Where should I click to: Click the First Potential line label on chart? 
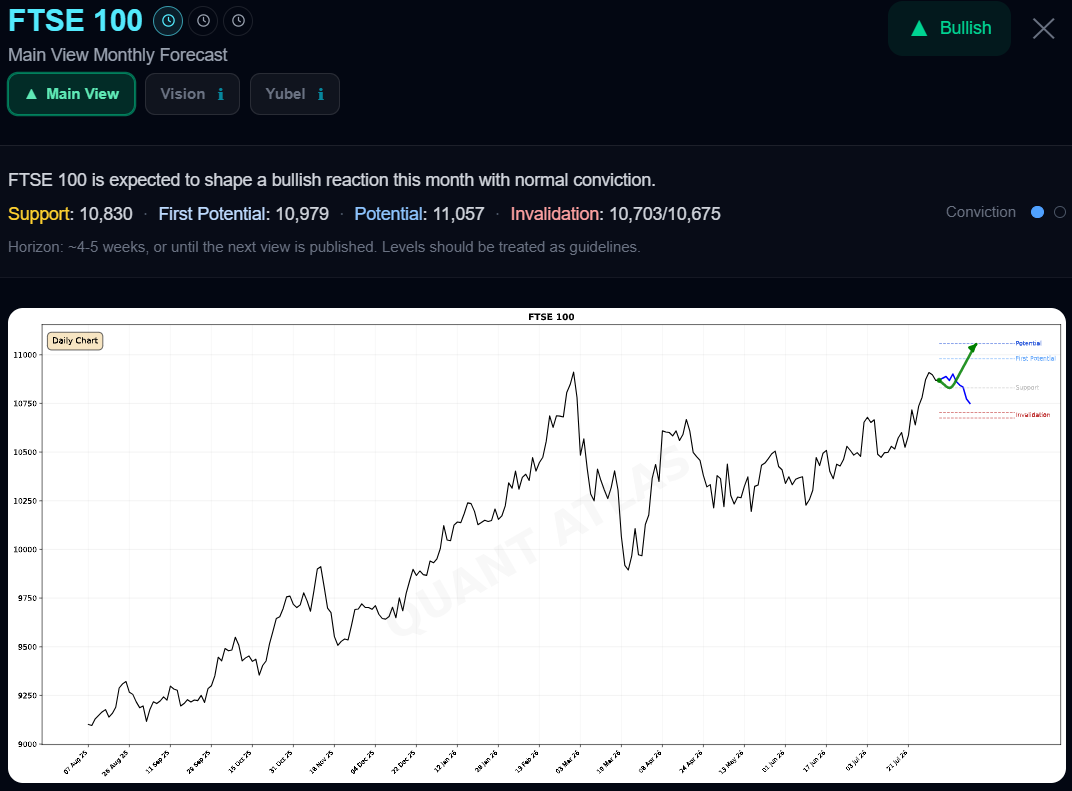click(1035, 358)
